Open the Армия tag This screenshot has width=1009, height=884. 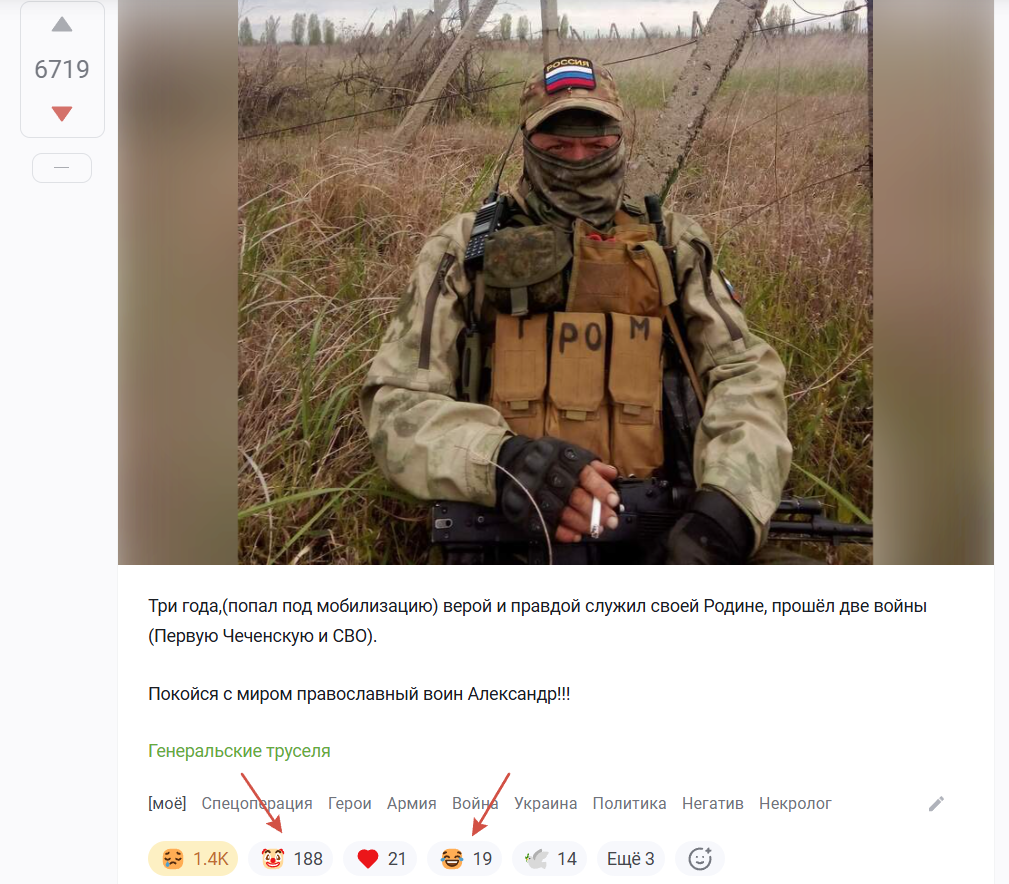tap(411, 804)
